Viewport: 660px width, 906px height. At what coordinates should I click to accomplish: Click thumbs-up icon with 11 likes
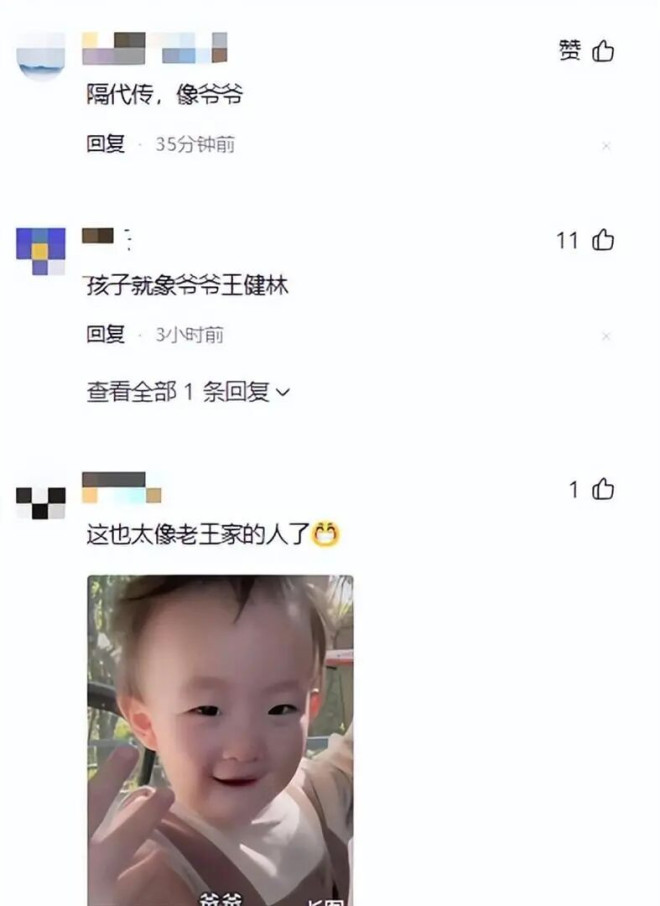[603, 239]
